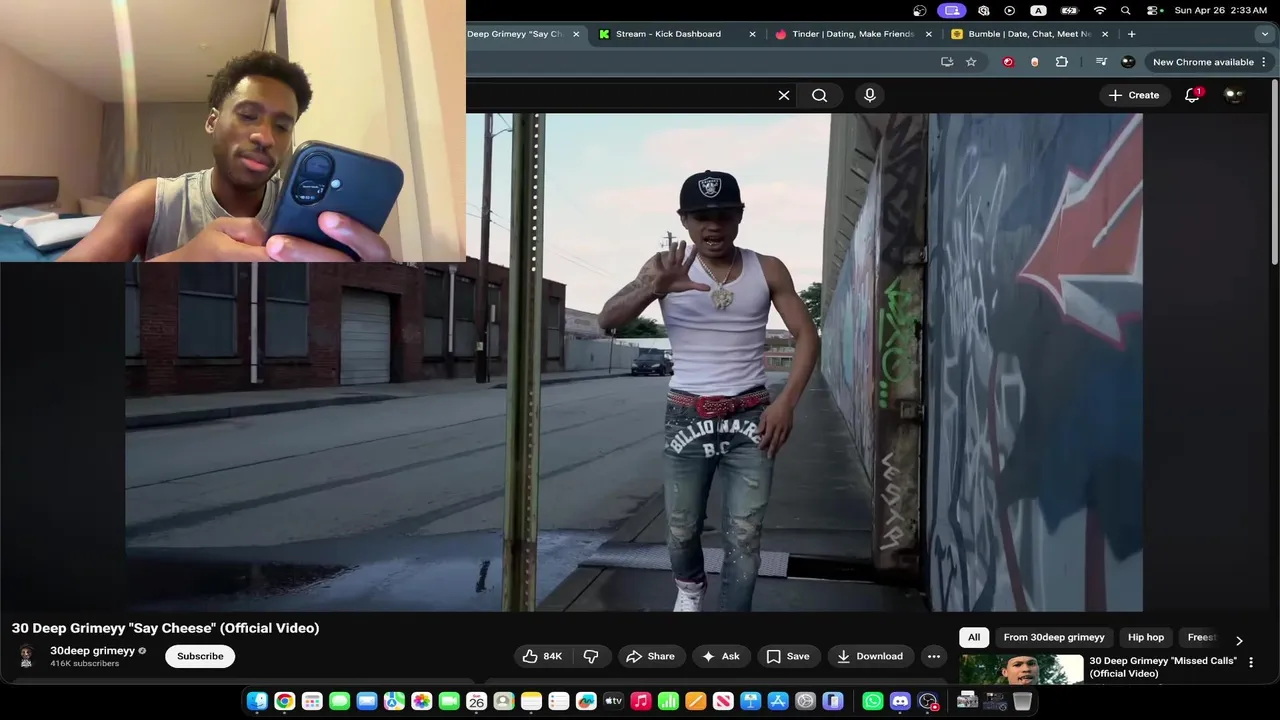Select the Hip hop chip

point(1146,637)
